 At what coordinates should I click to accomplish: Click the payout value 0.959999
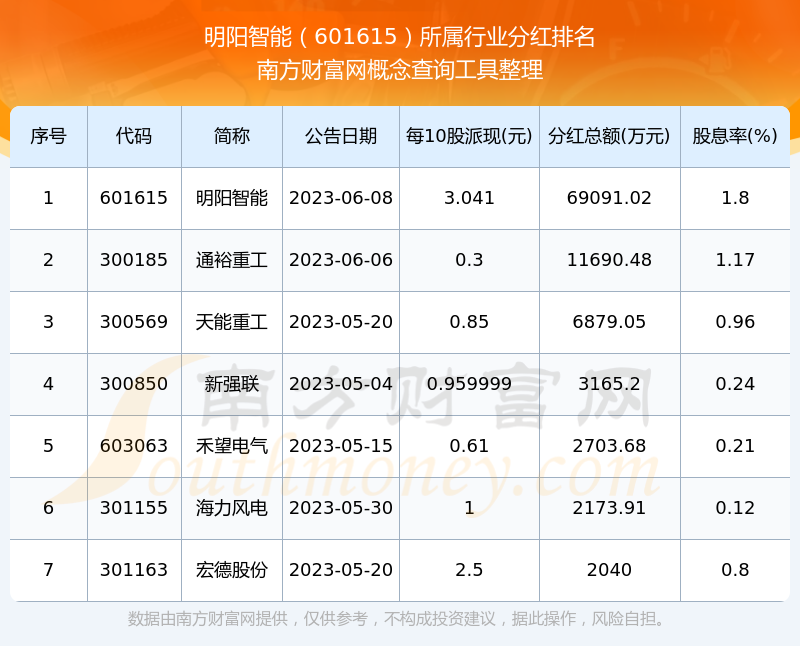[469, 384]
